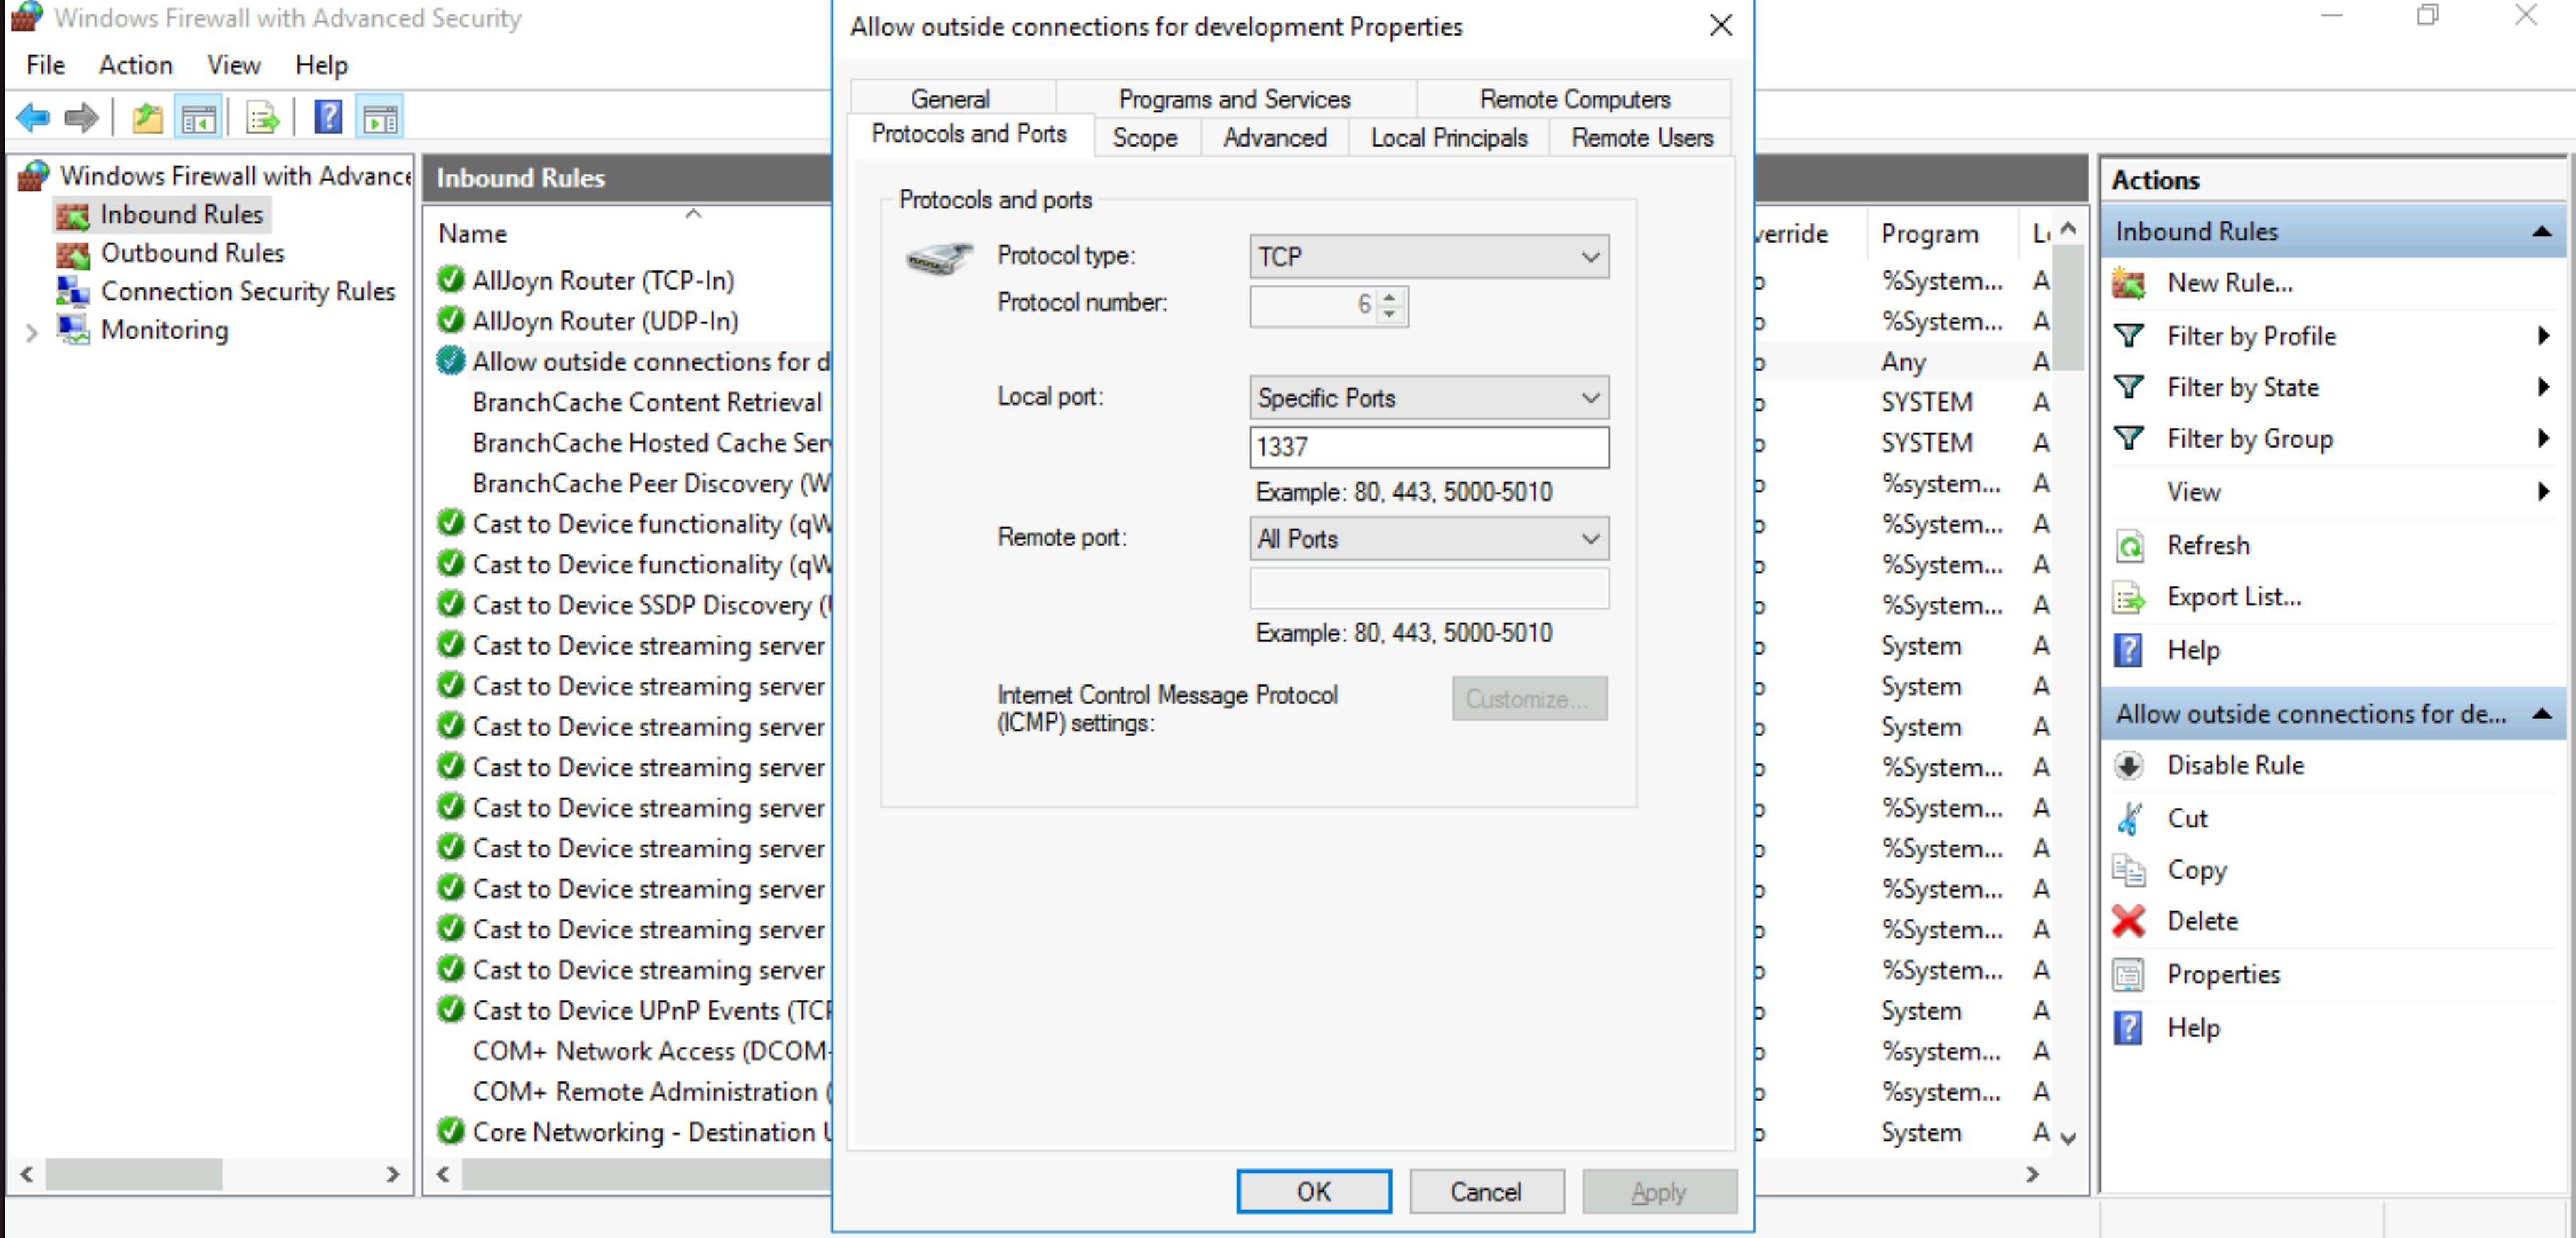Open the Protocol type dropdown
This screenshot has height=1238, width=2576.
[x=1428, y=257]
